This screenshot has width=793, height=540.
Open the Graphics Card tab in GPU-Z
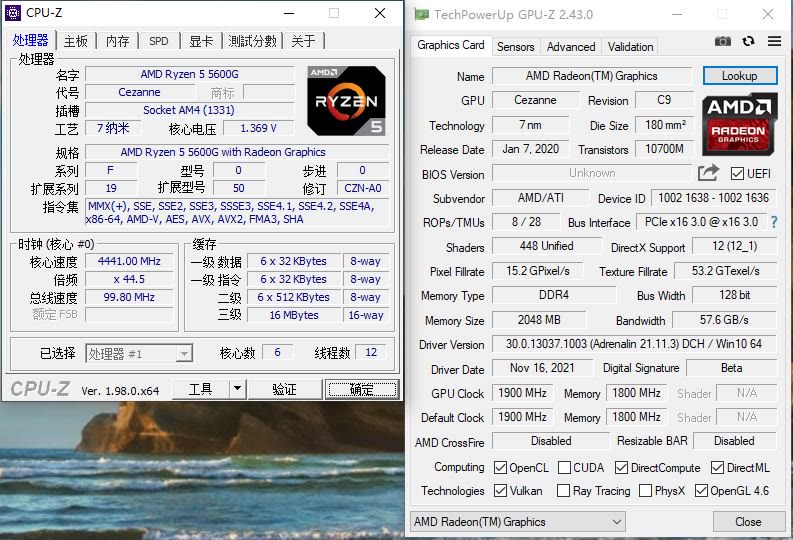[x=451, y=45]
